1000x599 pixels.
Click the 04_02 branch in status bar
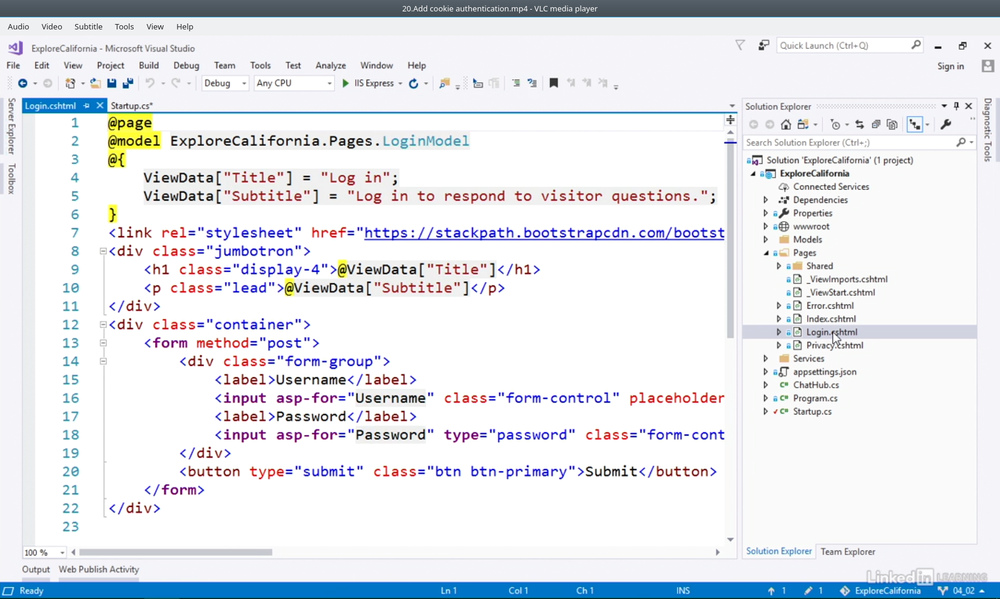[963, 591]
